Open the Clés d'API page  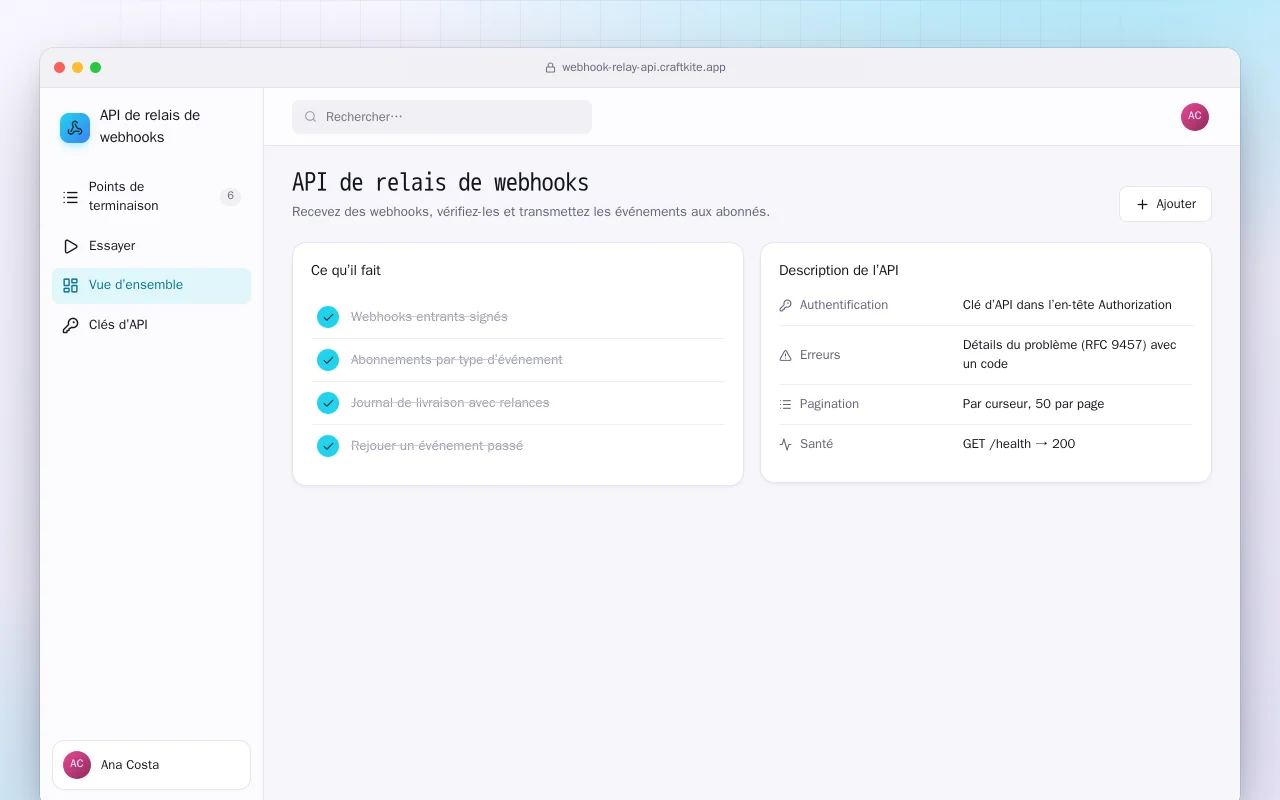click(151, 325)
